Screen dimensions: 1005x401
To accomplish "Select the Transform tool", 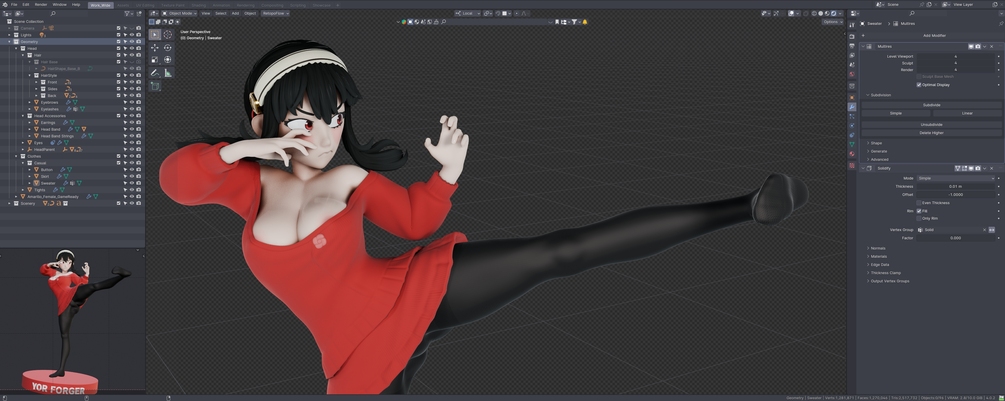I will (168, 60).
